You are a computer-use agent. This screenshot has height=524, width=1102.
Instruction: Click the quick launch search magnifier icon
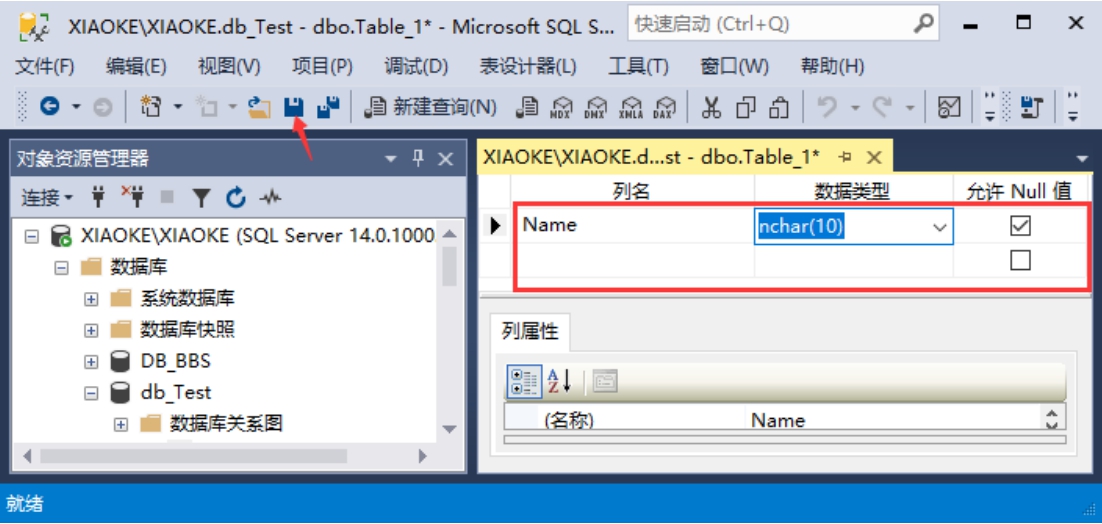(922, 25)
